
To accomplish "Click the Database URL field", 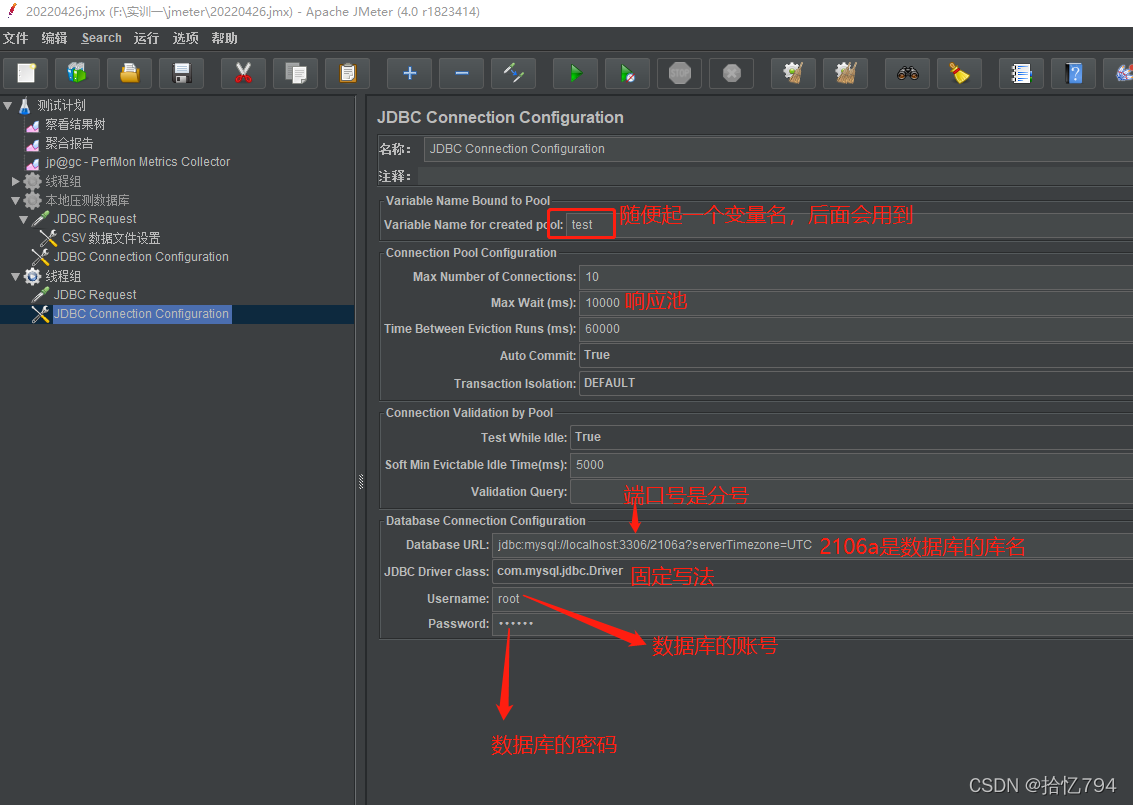I will (812, 545).
